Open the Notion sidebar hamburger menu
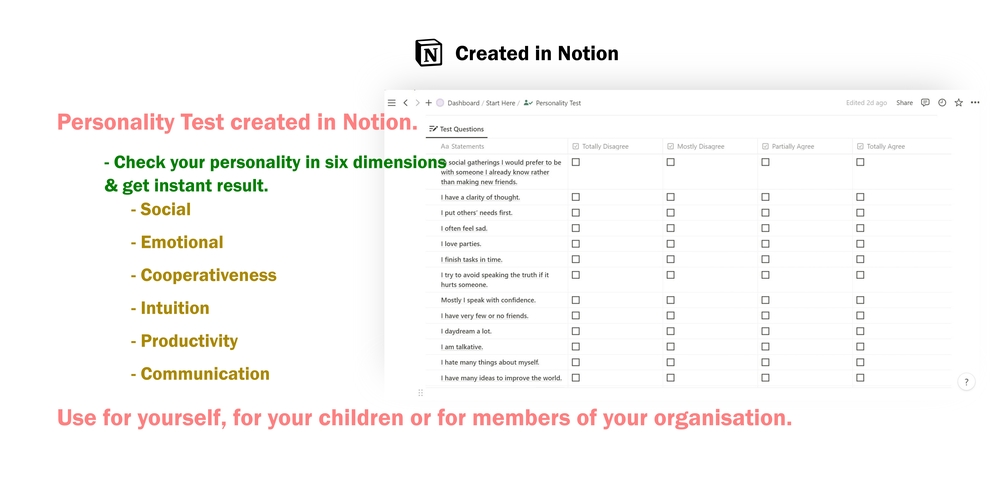Screen dimensions: 1005x485 coord(392,103)
